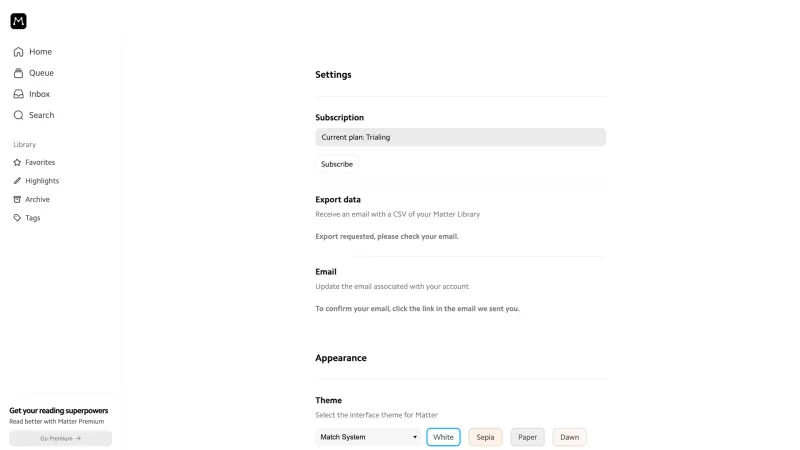Choose the Sepia theme swatch
This screenshot has width=800, height=450.
[485, 437]
